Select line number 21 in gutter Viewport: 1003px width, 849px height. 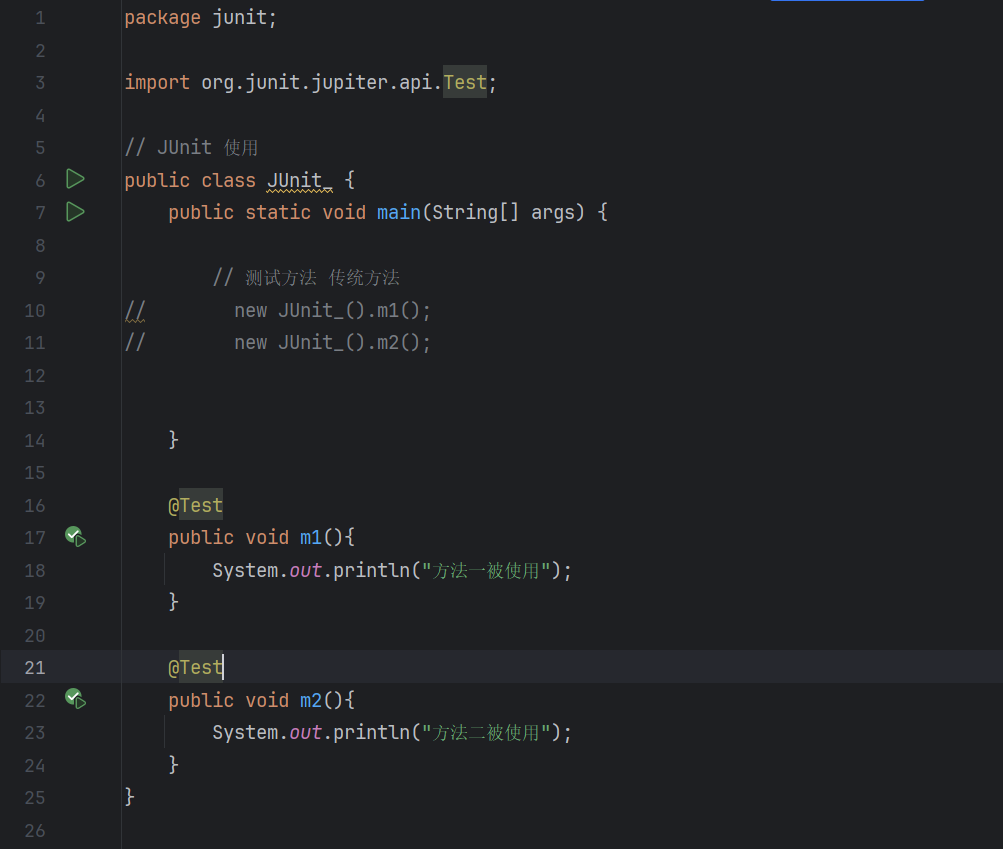[x=35, y=667]
